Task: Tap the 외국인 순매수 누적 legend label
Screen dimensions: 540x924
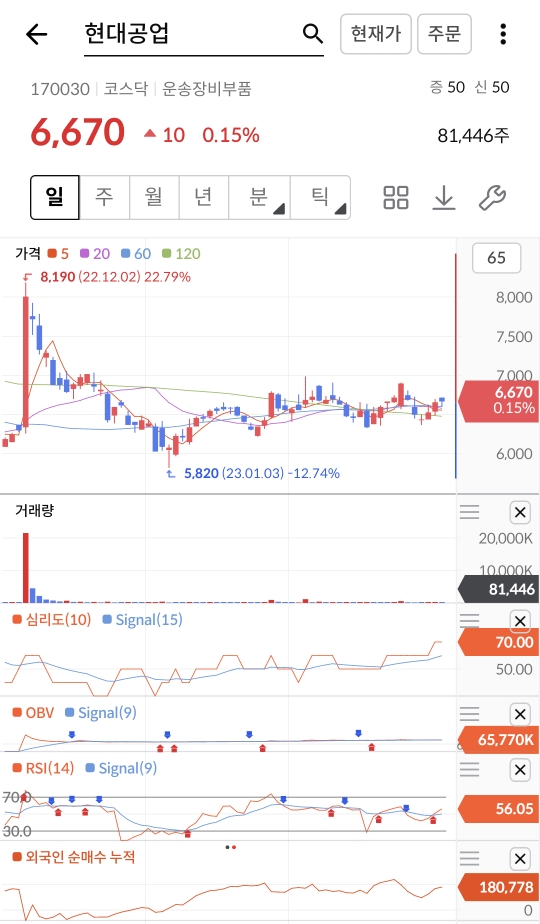Action: (x=74, y=857)
